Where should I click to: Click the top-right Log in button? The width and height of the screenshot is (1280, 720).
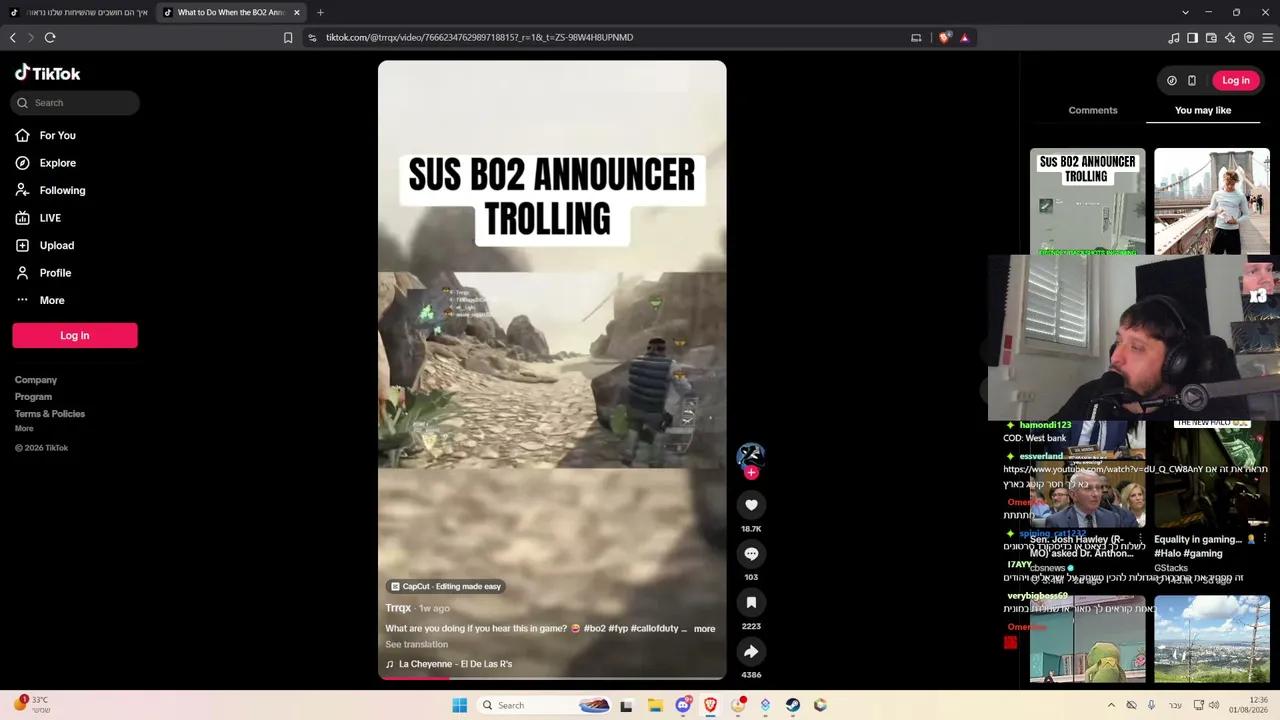click(1236, 81)
